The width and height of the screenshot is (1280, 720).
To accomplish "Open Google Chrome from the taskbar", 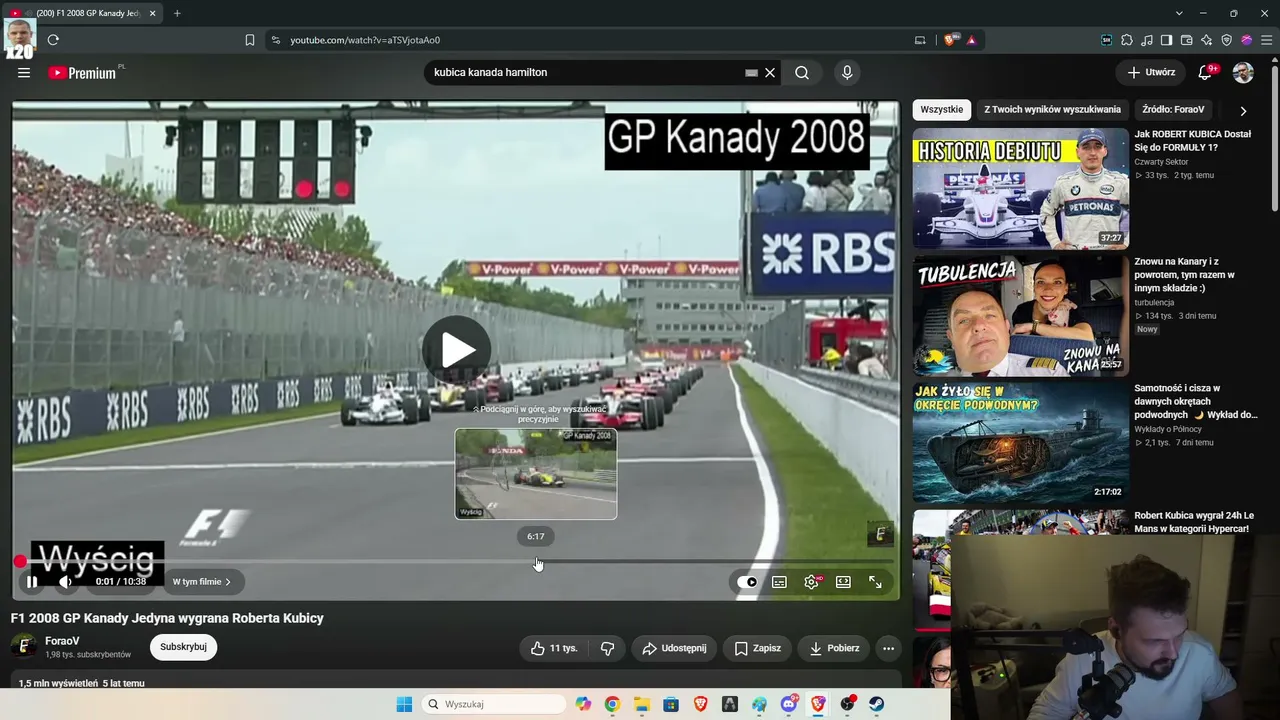I will pos(612,704).
